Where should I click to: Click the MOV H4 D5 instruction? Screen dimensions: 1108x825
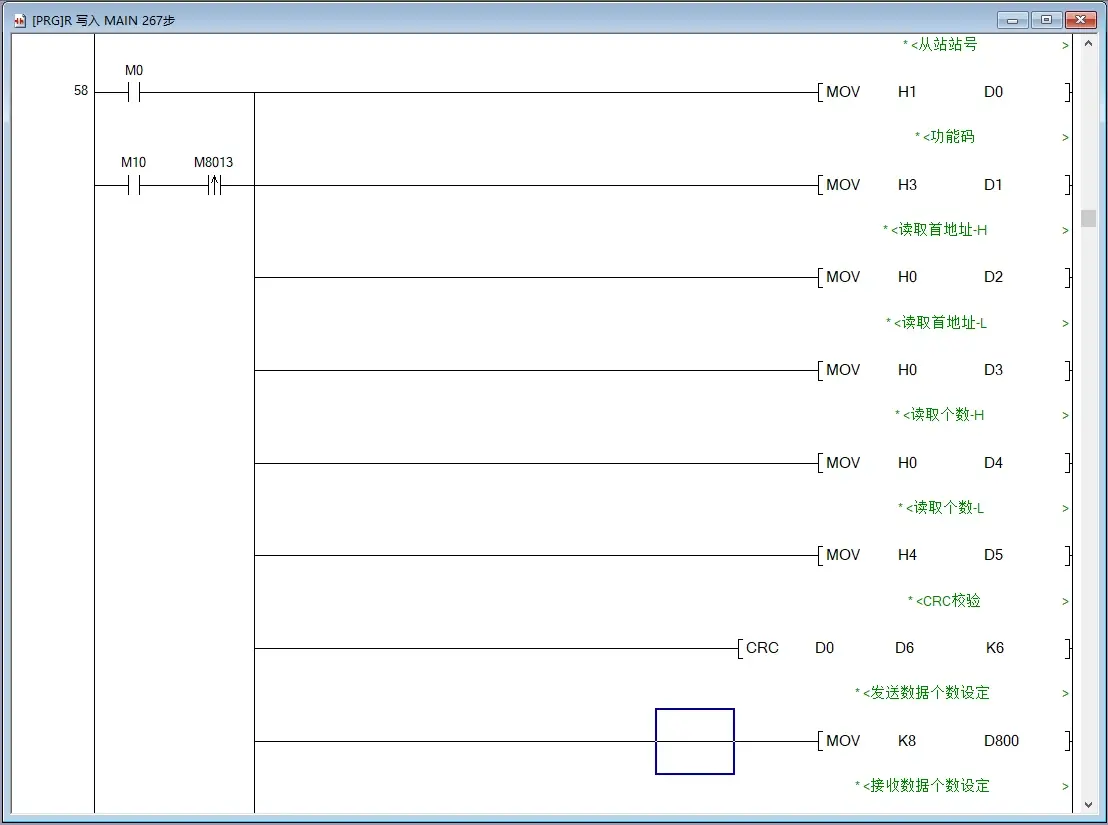coord(944,555)
